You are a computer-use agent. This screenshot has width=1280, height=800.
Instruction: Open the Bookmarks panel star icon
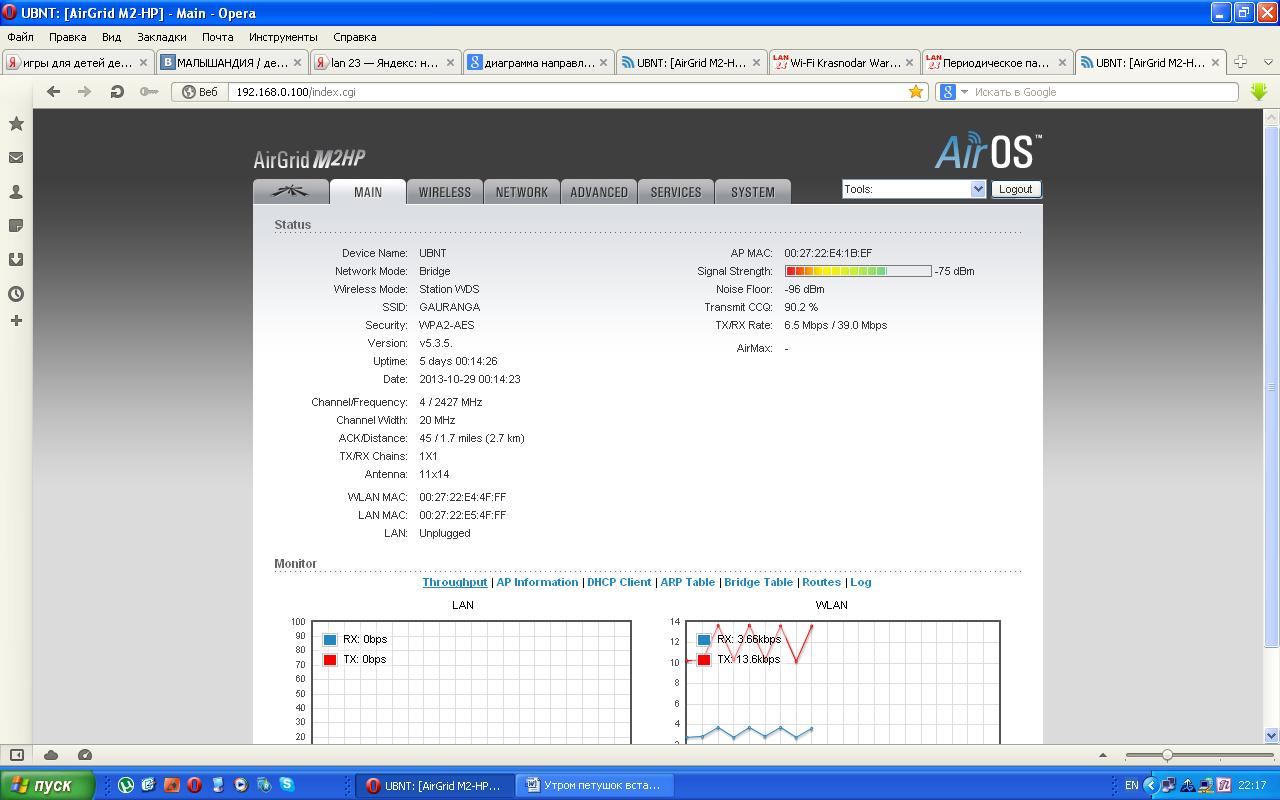point(16,124)
